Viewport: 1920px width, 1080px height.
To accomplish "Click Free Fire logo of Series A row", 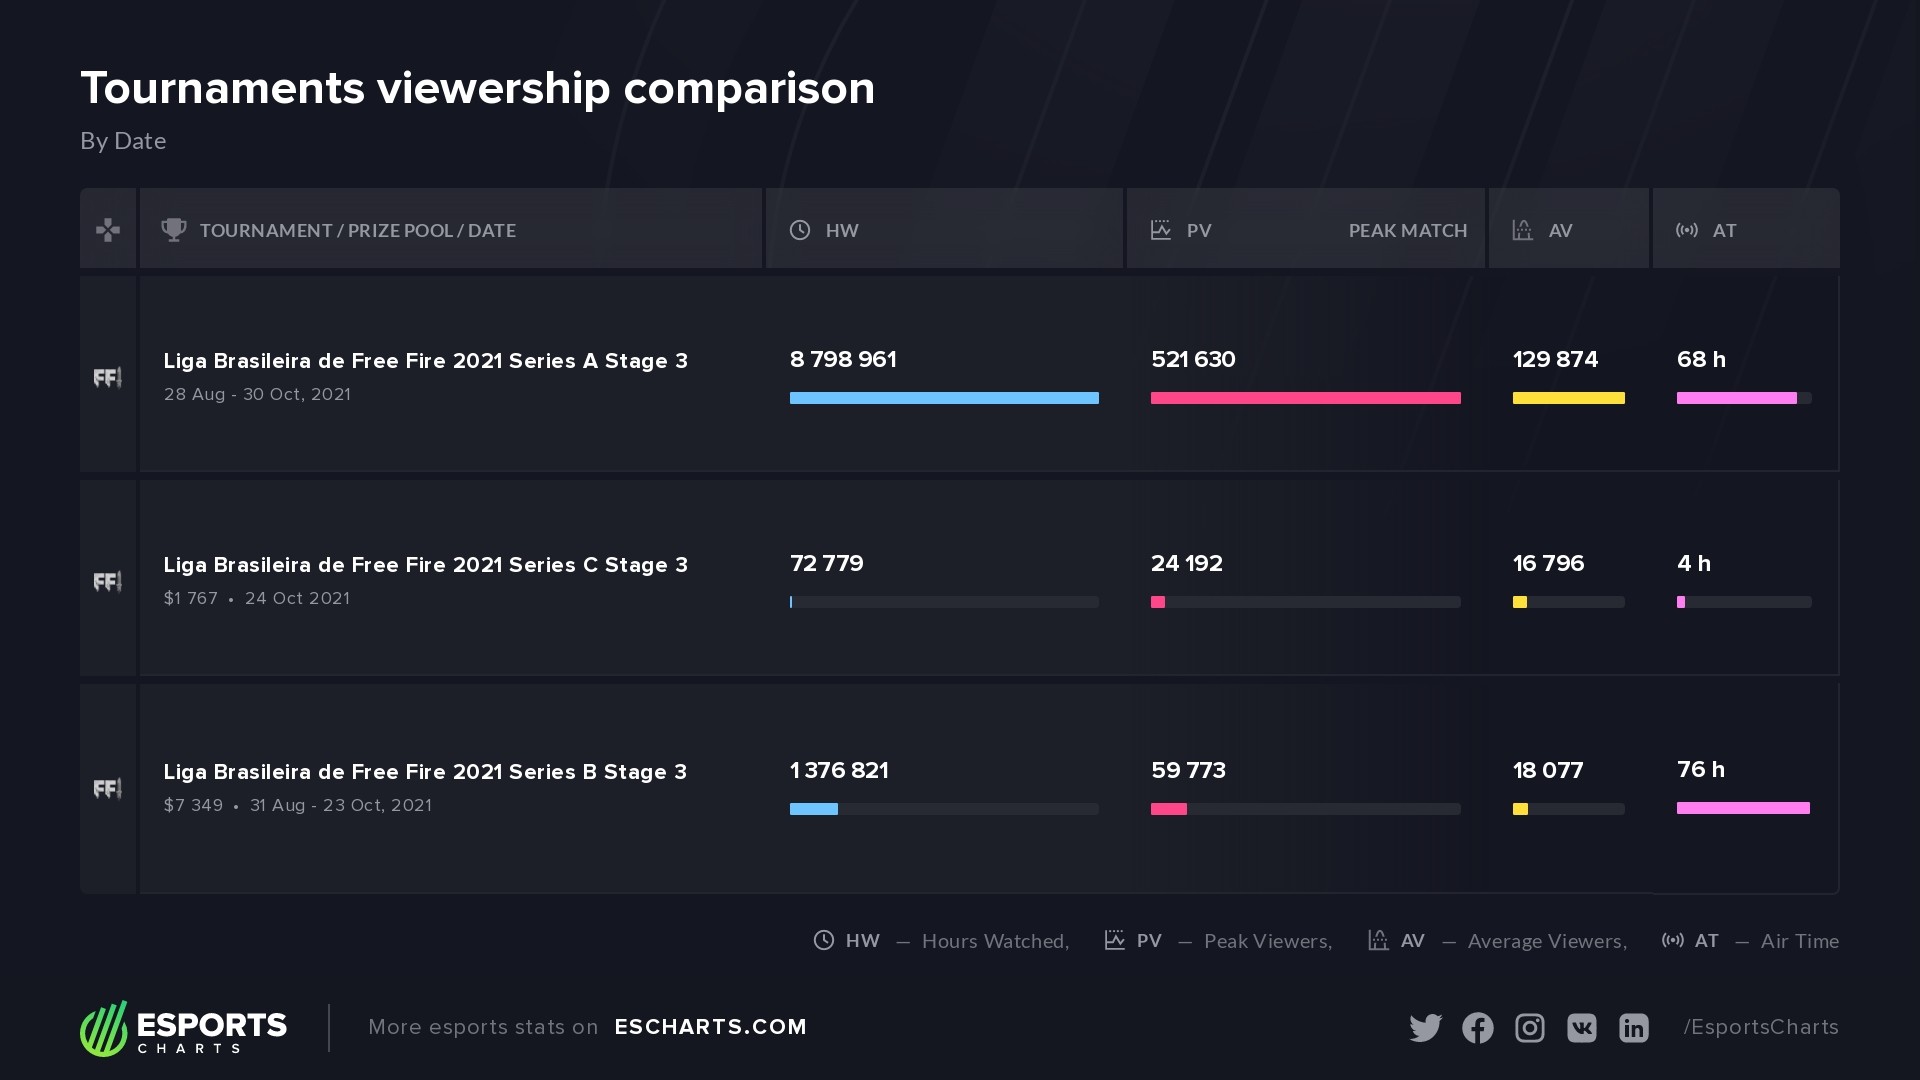I will 108,378.
